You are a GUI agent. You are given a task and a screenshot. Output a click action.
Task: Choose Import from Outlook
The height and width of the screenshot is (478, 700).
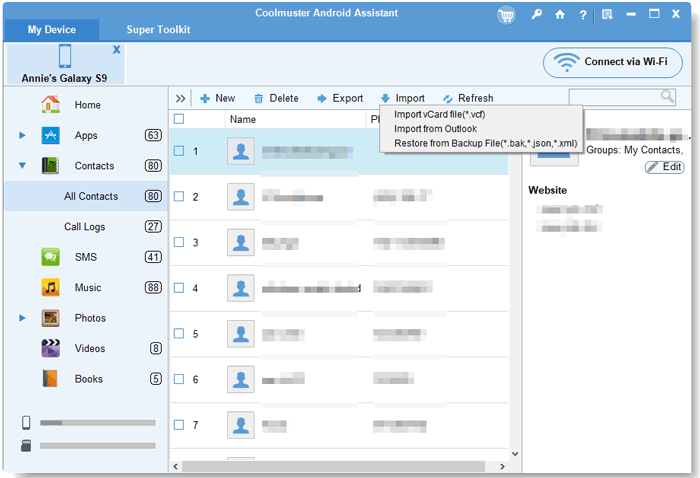point(435,129)
